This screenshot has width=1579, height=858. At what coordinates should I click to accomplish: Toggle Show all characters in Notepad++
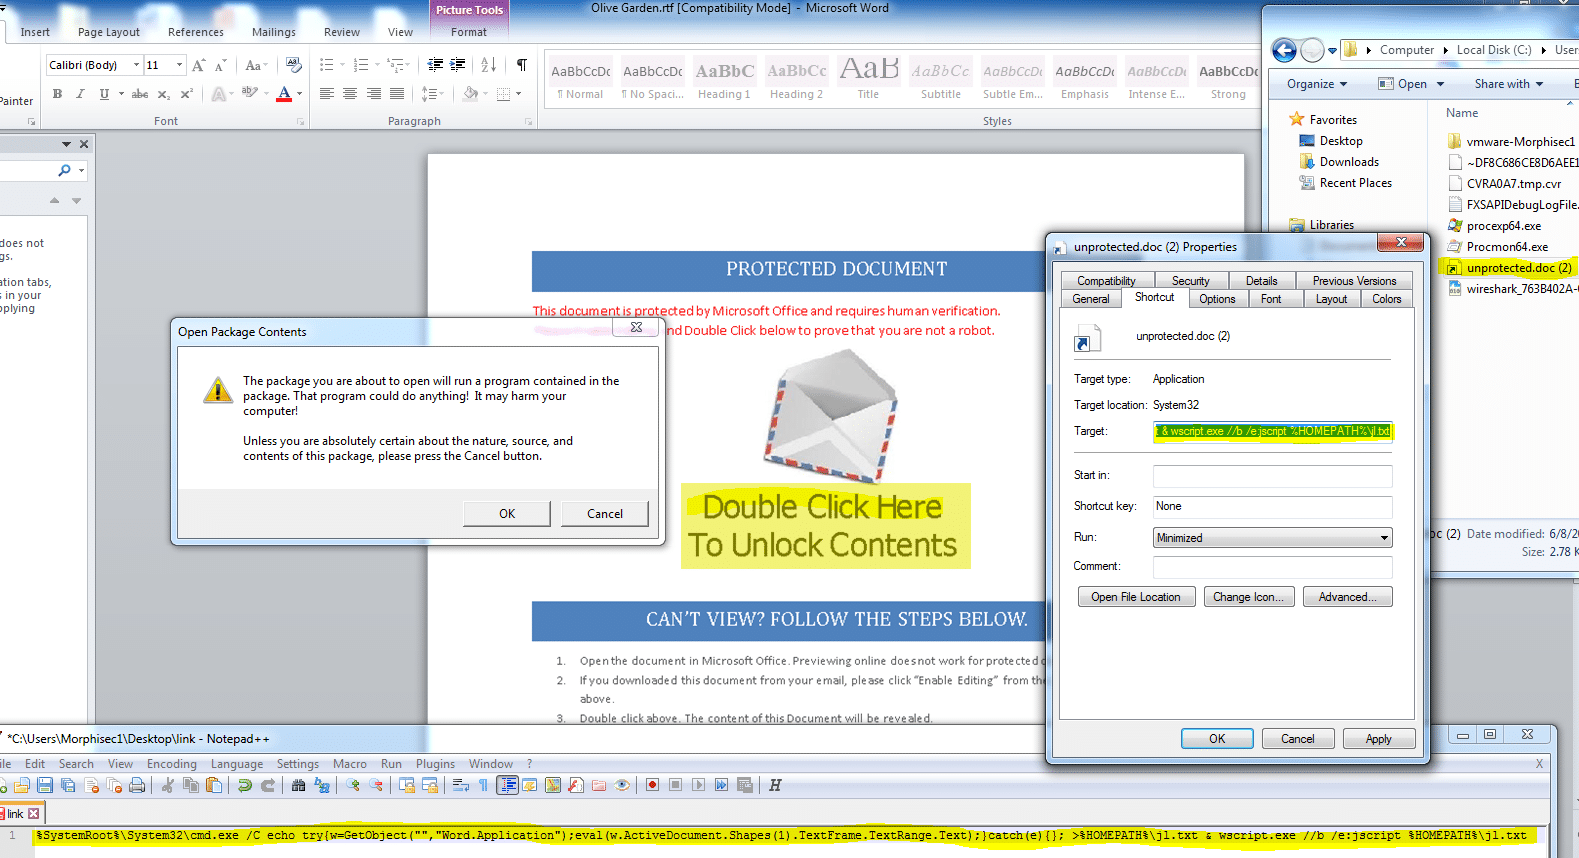click(x=483, y=786)
